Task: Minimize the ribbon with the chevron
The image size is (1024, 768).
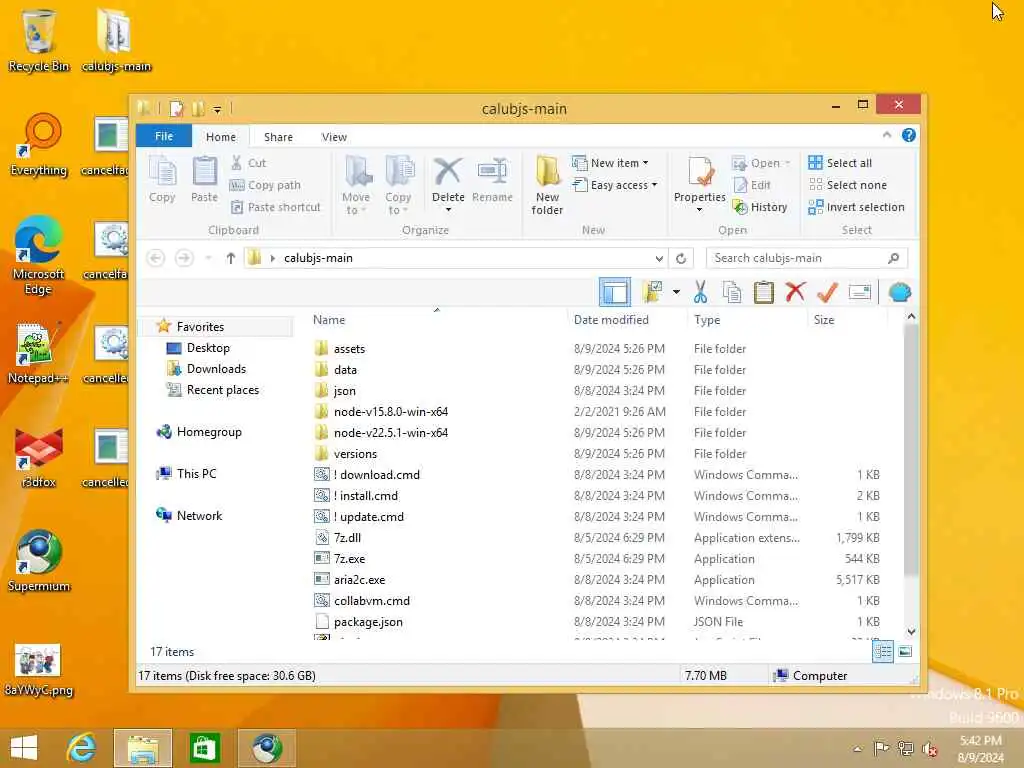Action: (886, 135)
